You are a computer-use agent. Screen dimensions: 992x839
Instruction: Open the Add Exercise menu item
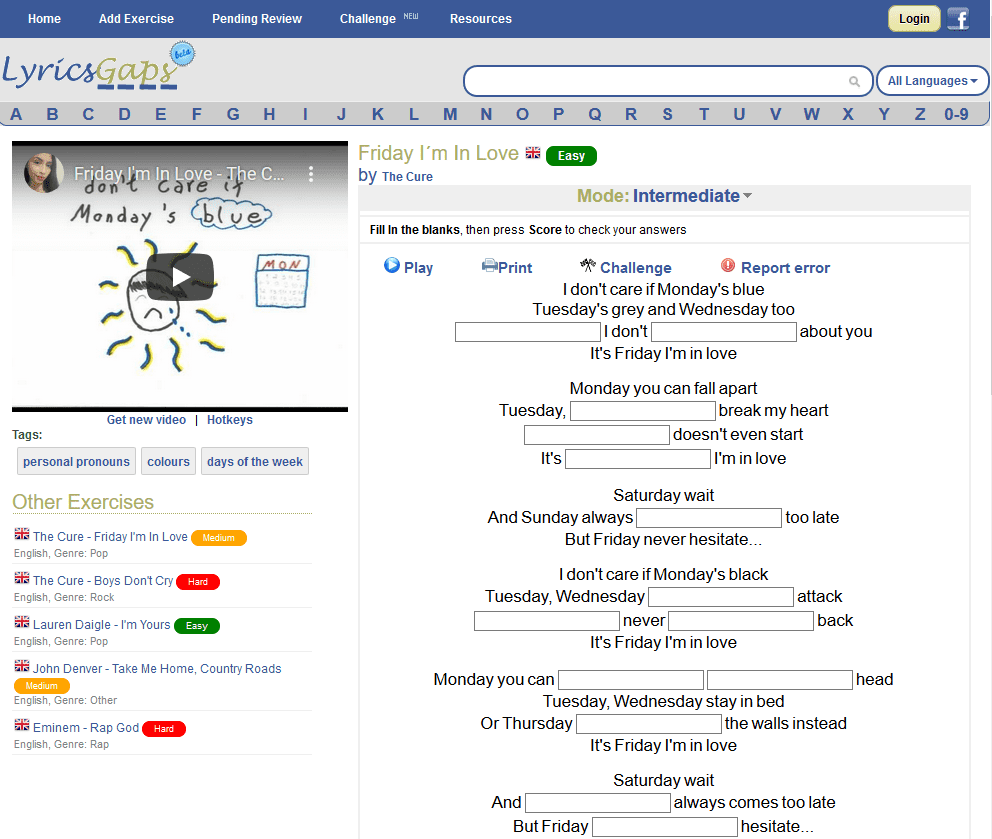136,19
